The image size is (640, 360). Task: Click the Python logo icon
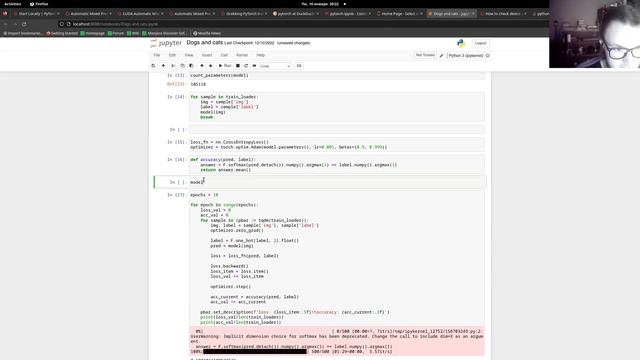pyautogui.click(x=461, y=43)
